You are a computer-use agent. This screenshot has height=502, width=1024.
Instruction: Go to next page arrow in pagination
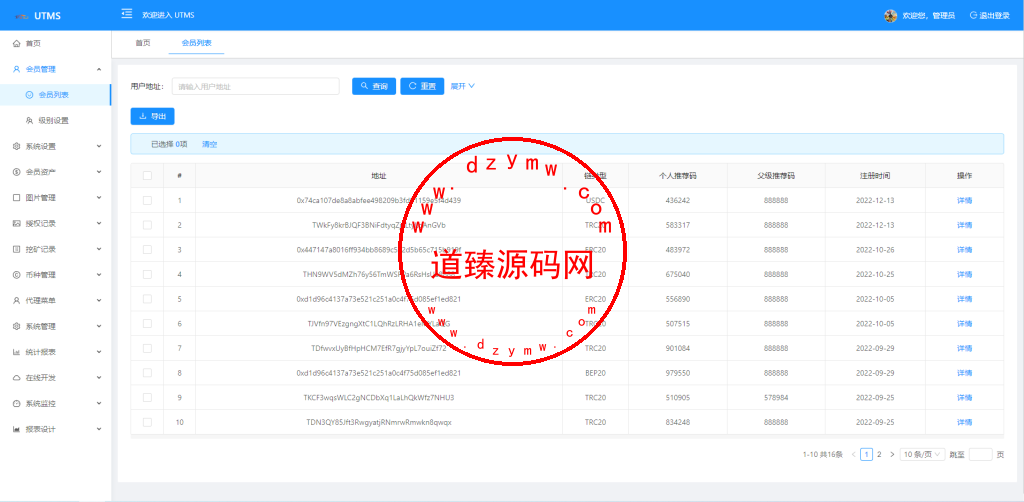892,454
